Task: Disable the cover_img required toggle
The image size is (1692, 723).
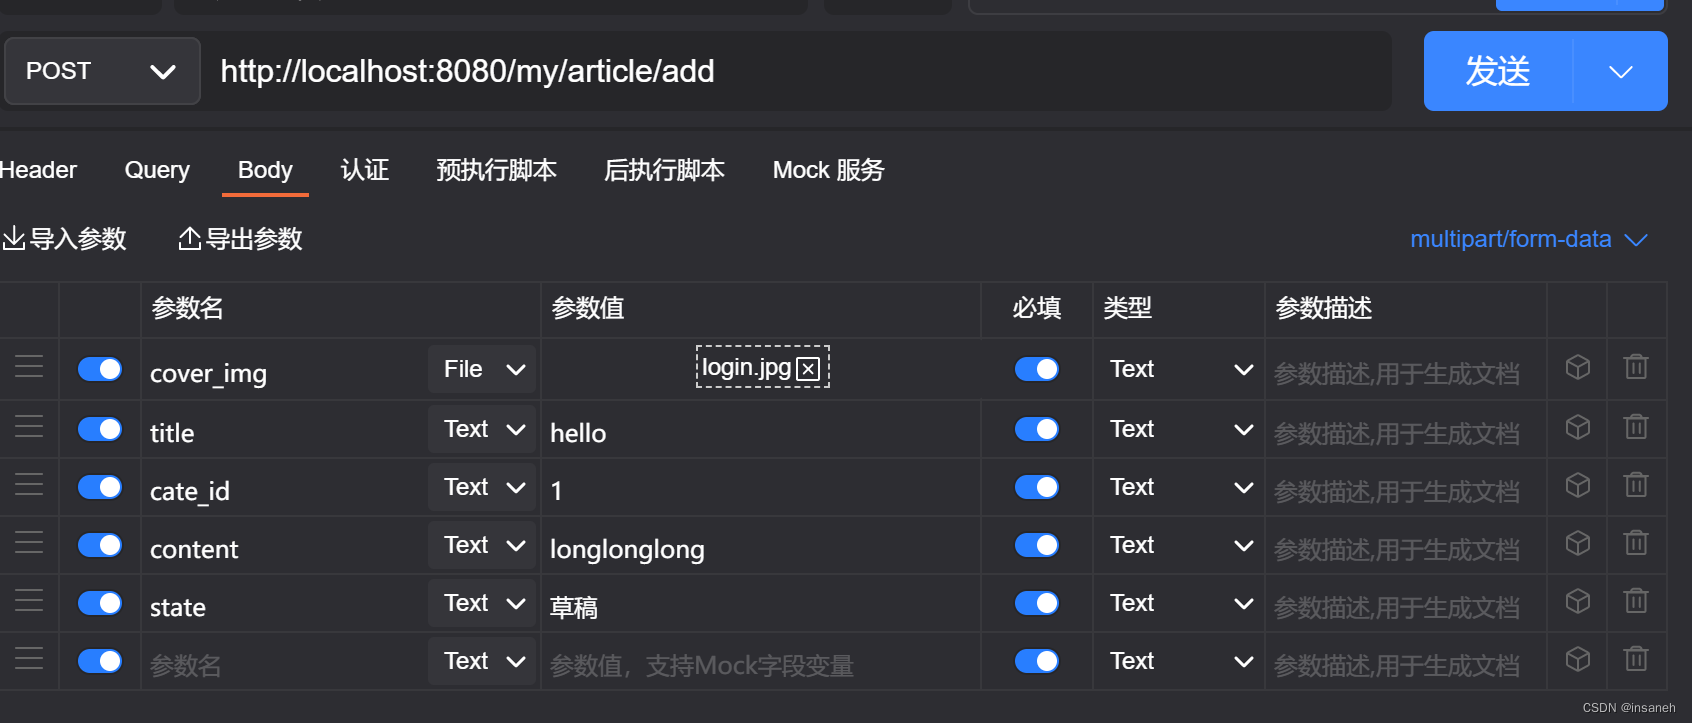Action: click(1036, 368)
